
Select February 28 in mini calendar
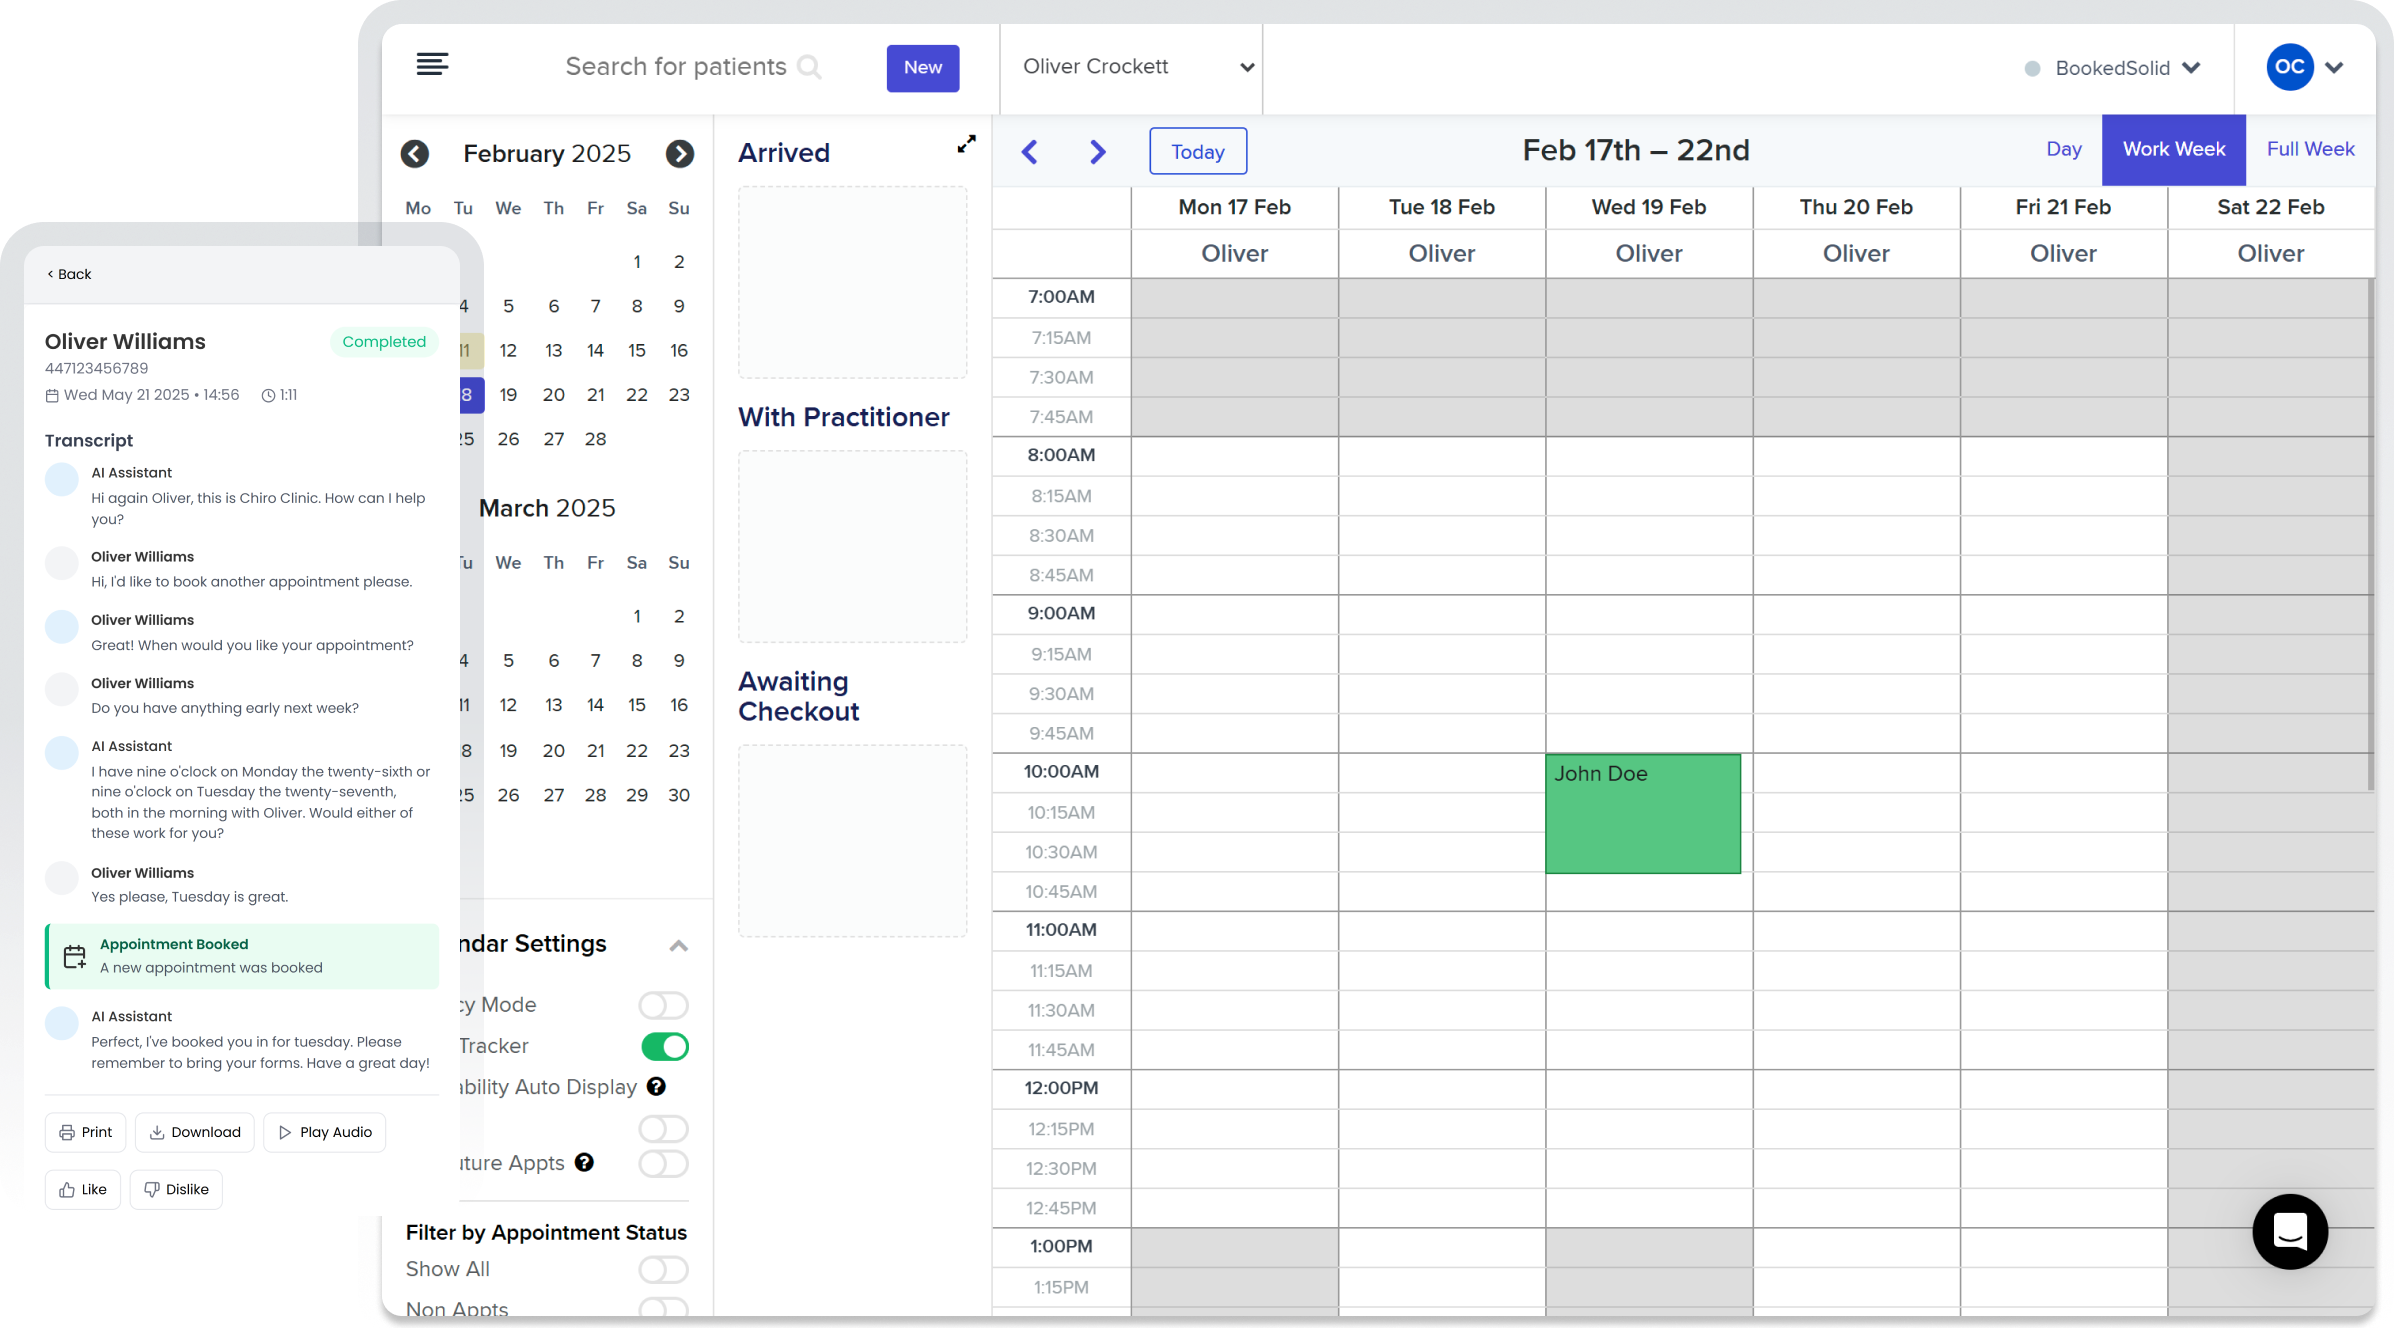(595, 439)
